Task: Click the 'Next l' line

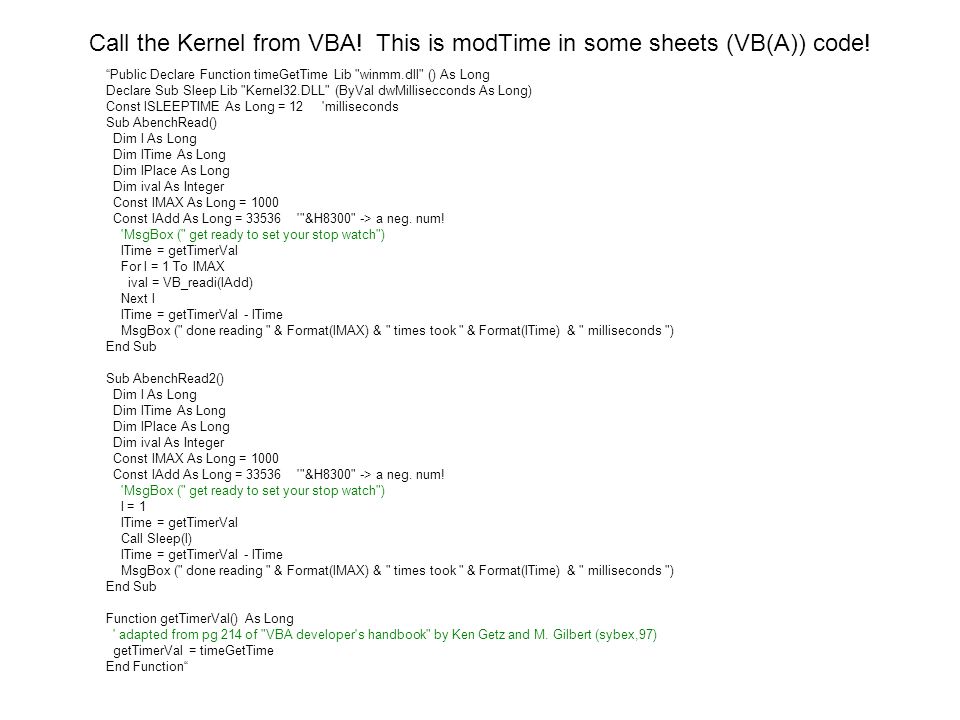Action: (138, 298)
